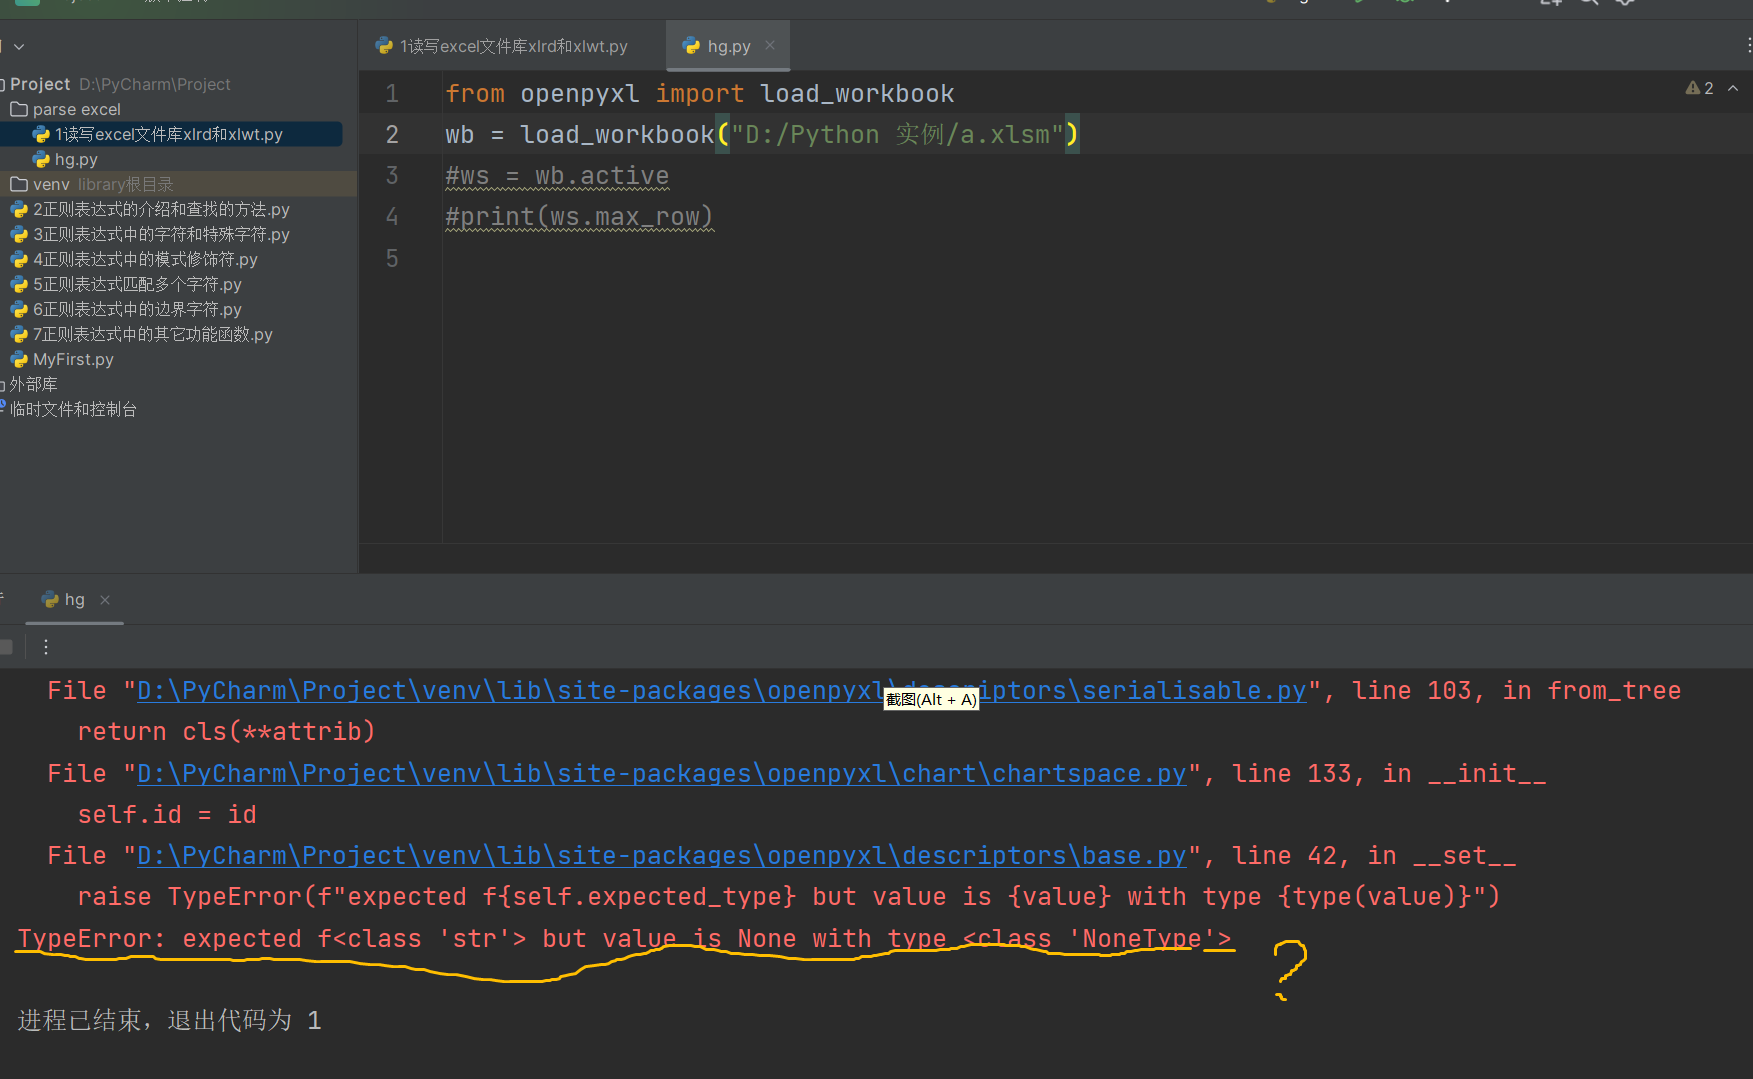Open the project view dropdown chevron
The image size is (1753, 1079).
click(x=19, y=46)
